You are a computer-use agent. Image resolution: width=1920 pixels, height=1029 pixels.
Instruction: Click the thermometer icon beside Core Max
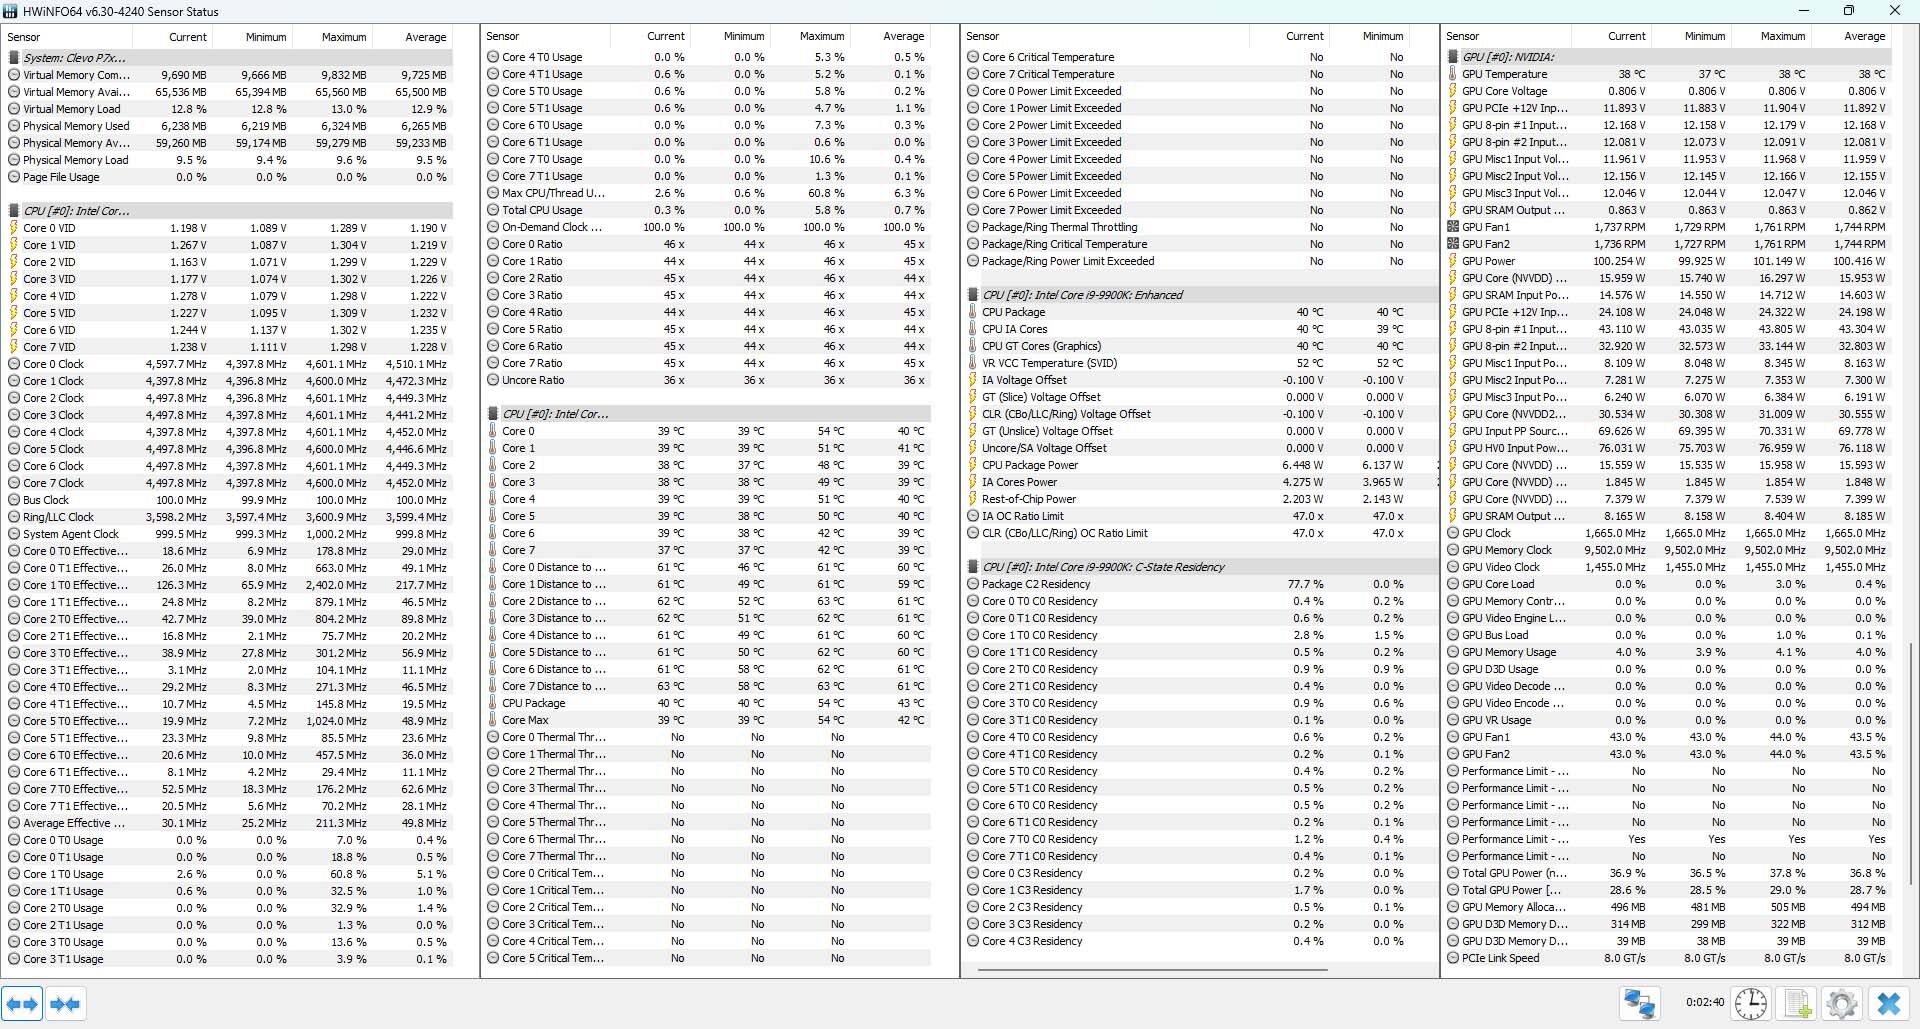pos(493,720)
